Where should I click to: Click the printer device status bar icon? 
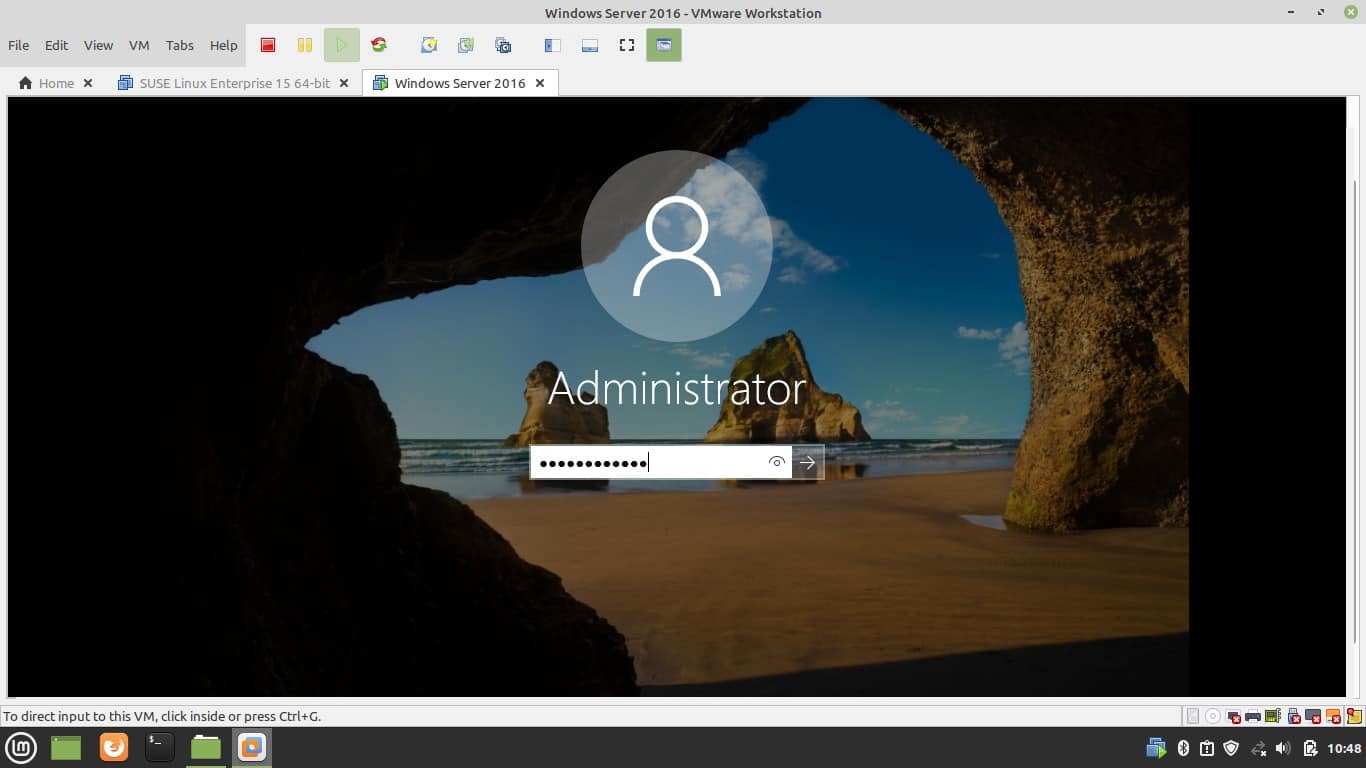tap(1253, 716)
